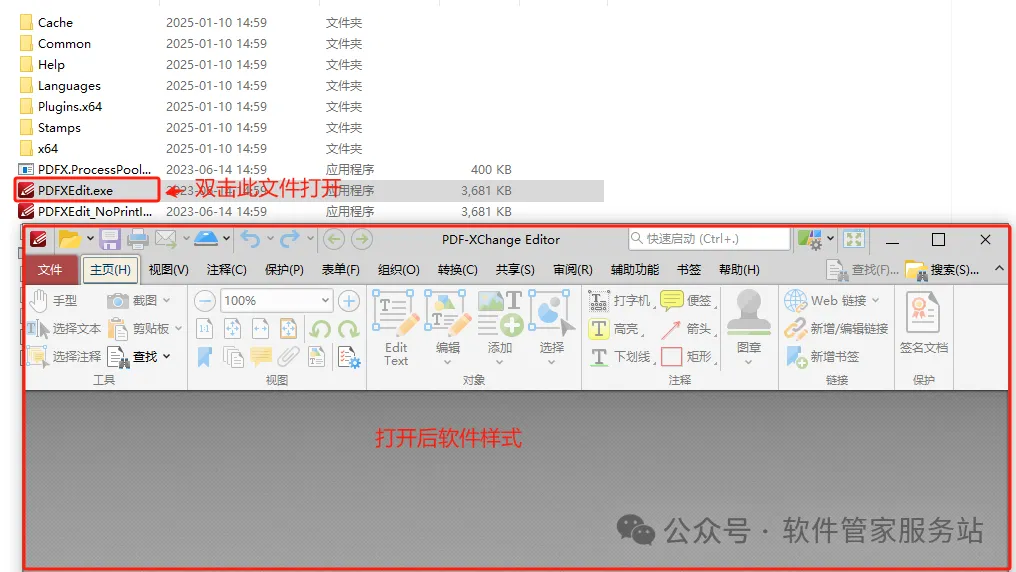Click the Sign Document icon (签名文档)

tap(923, 323)
